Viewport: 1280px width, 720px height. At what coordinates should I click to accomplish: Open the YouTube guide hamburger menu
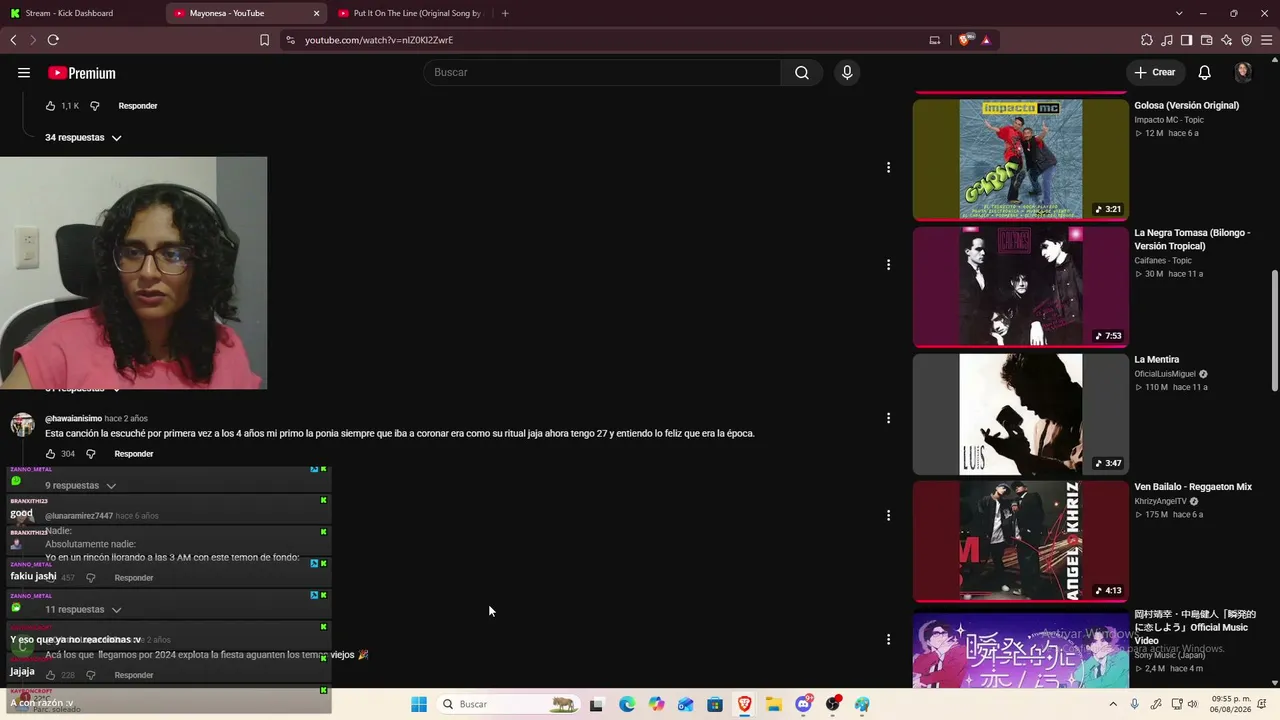[x=24, y=73]
